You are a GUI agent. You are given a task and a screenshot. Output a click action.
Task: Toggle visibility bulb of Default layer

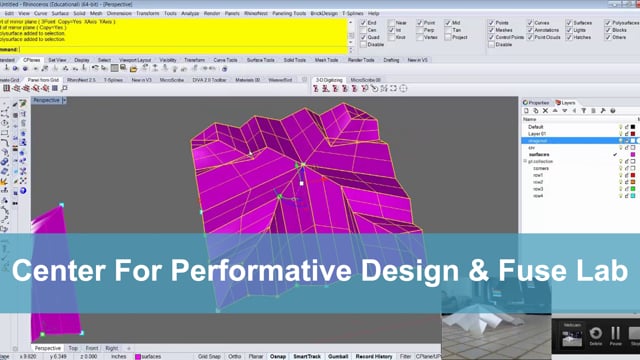620,127
